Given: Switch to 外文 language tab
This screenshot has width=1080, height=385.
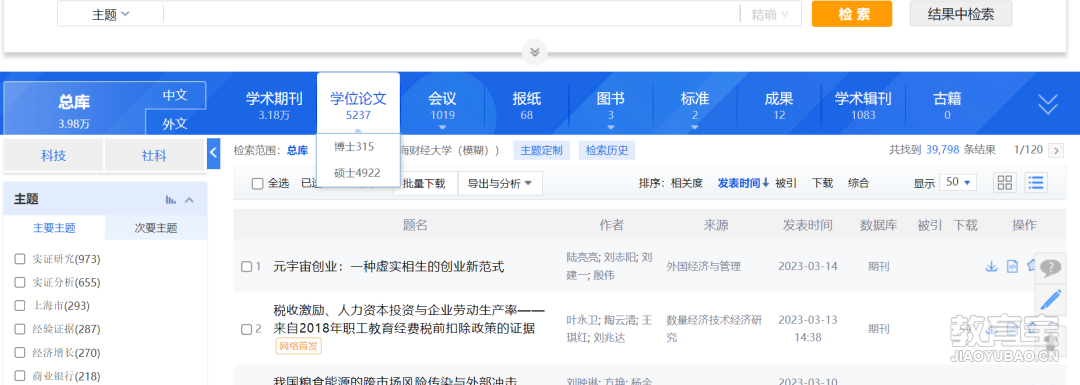Looking at the screenshot, I should [x=175, y=123].
